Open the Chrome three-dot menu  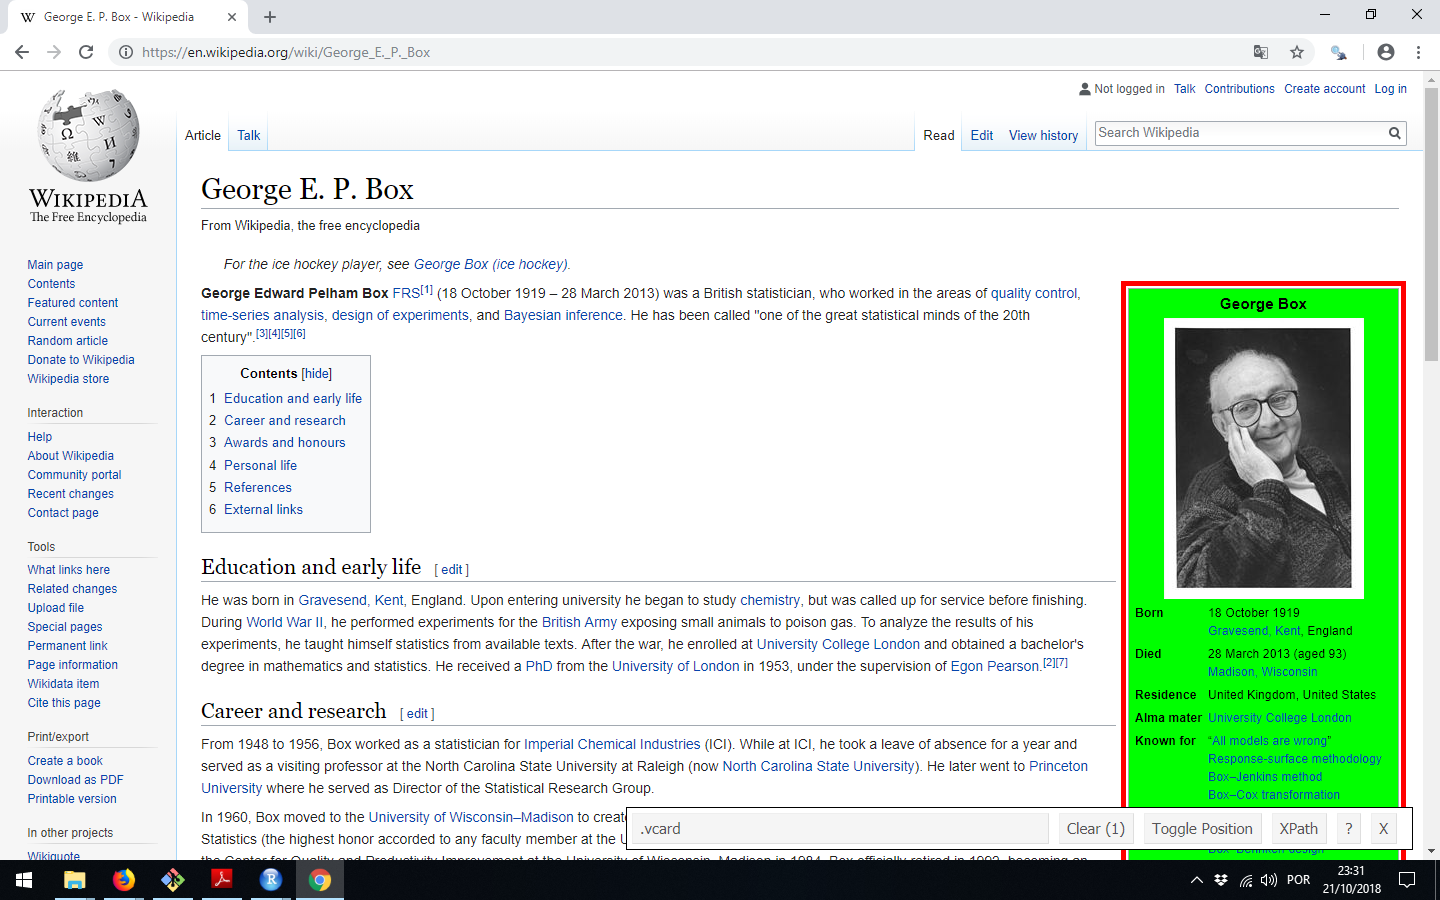click(1418, 52)
